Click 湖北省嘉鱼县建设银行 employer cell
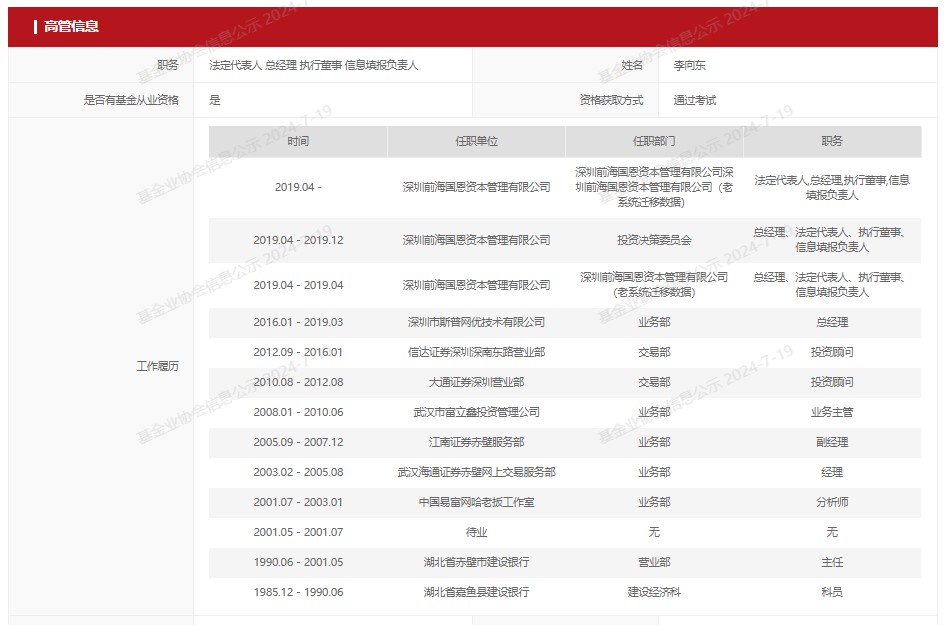This screenshot has height=625, width=945. pos(476,592)
